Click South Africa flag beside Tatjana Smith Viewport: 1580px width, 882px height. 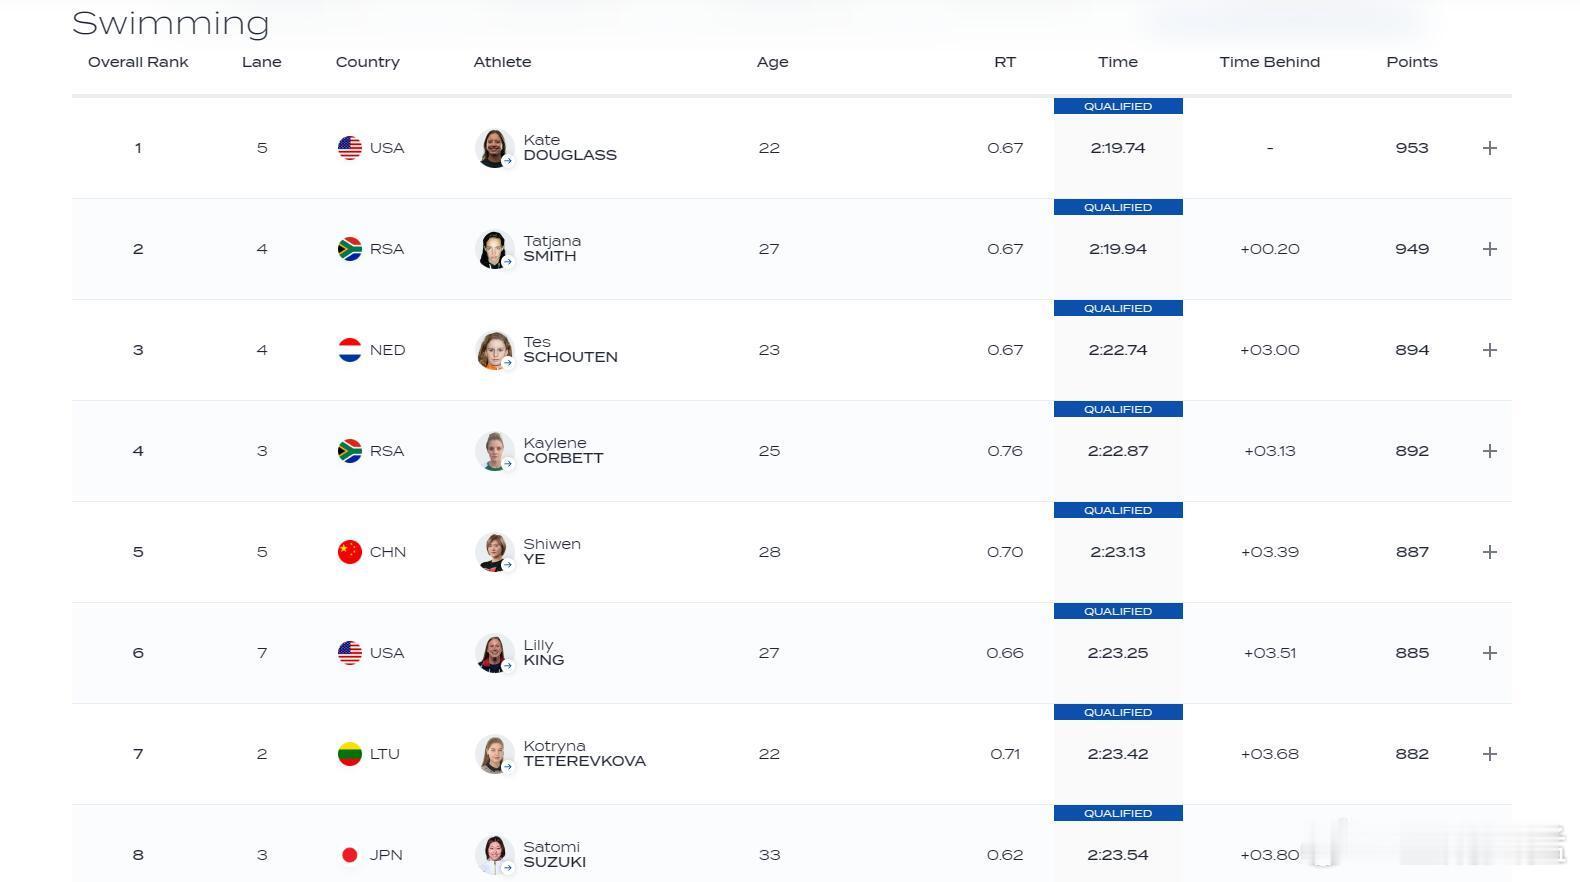tap(349, 249)
